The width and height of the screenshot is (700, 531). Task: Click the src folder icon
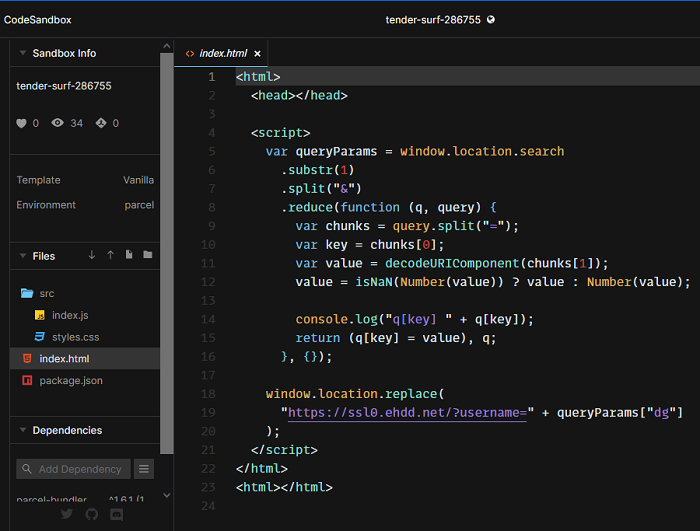(27, 293)
